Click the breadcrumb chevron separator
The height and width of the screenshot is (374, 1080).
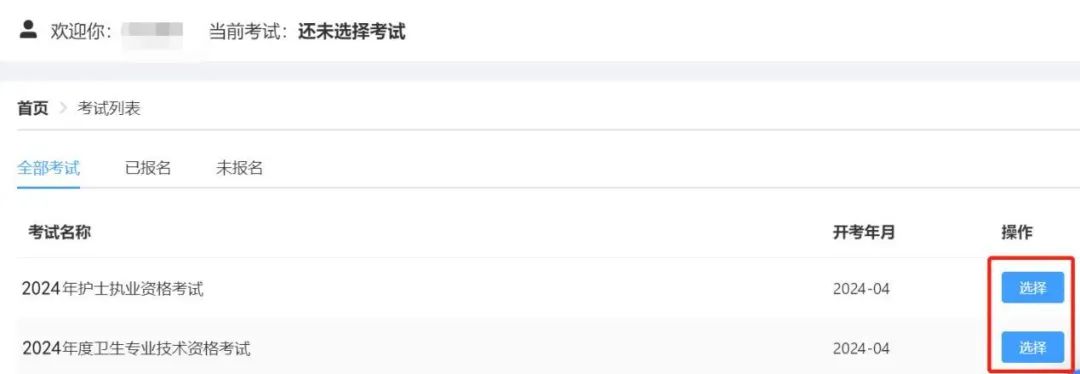coord(63,108)
